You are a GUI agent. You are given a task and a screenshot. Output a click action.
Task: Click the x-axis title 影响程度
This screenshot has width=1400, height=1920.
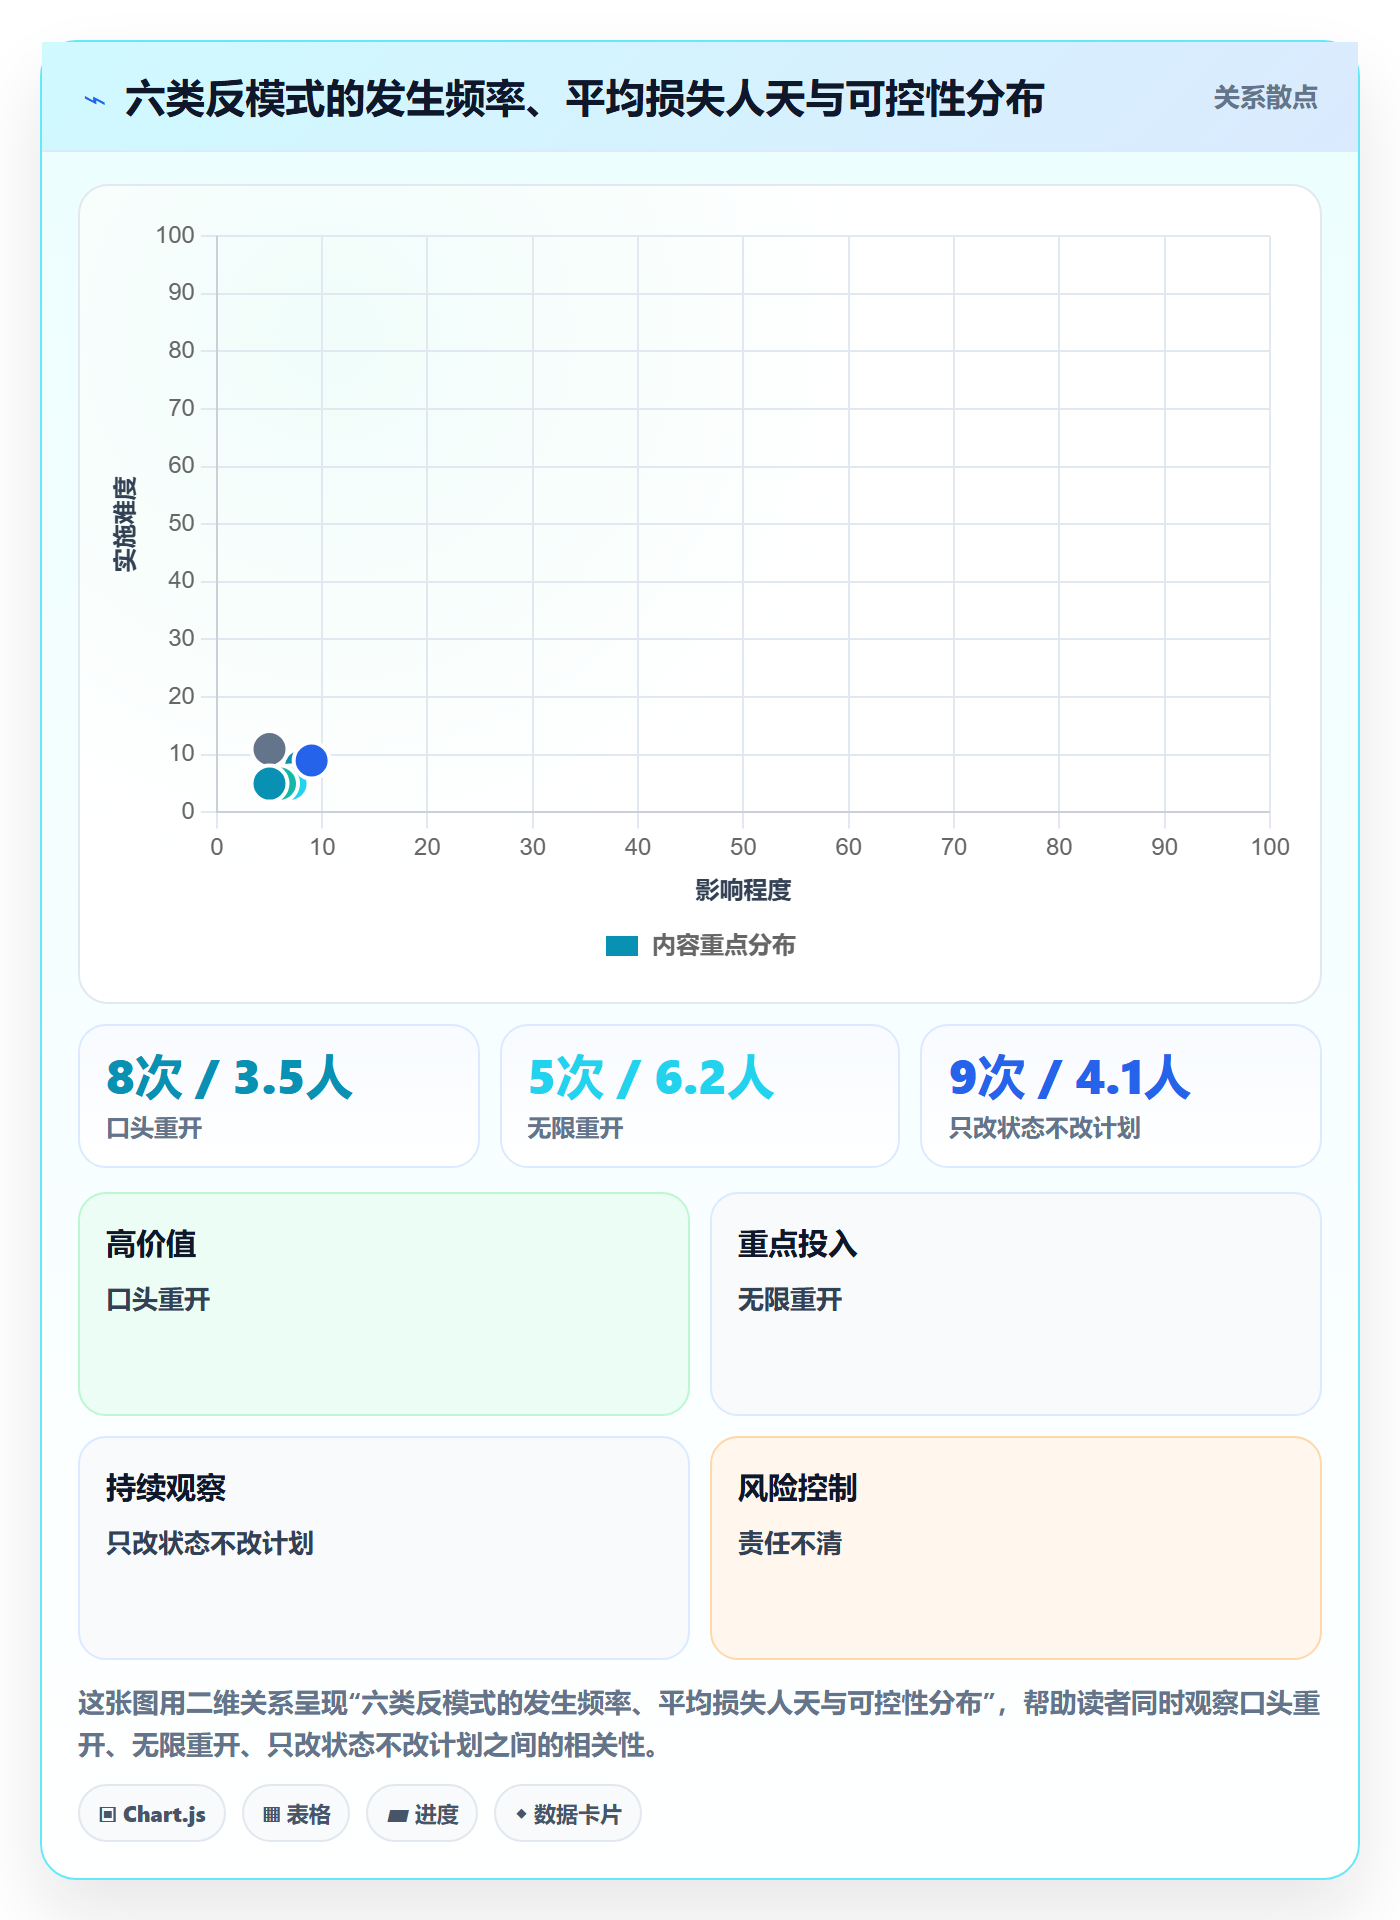tap(743, 890)
